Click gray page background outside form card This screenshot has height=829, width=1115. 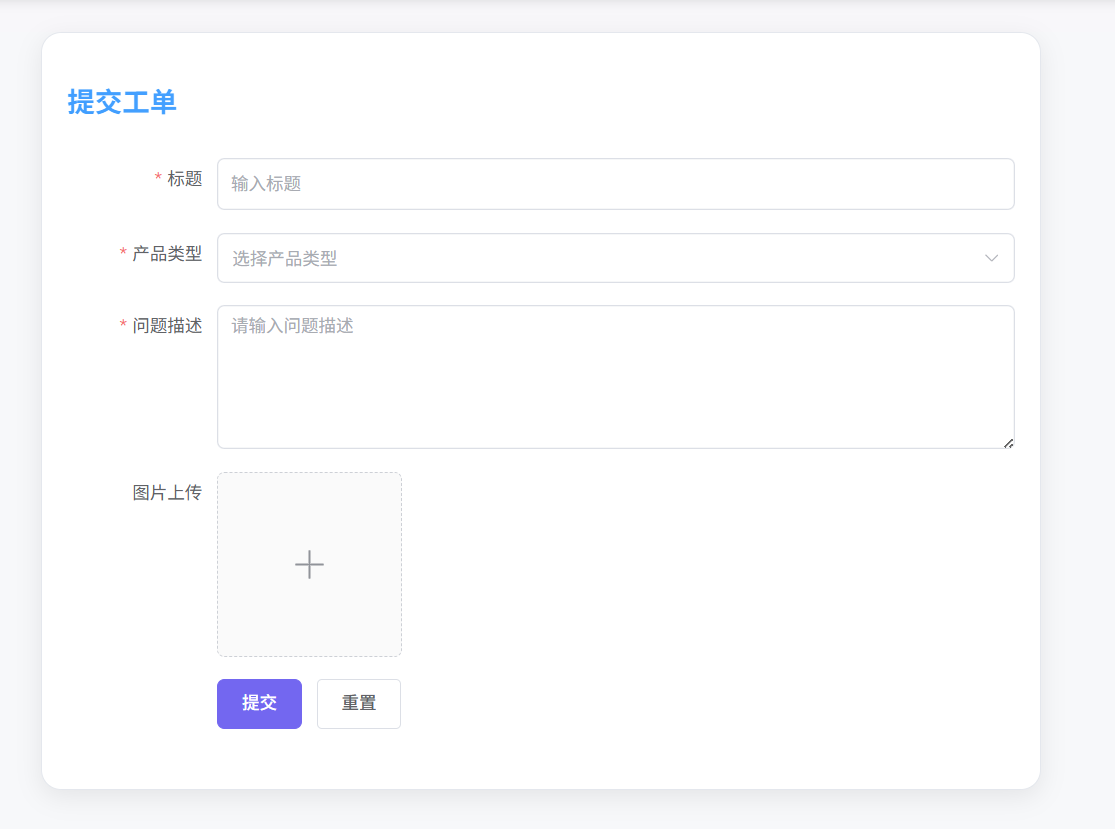click(1078, 400)
